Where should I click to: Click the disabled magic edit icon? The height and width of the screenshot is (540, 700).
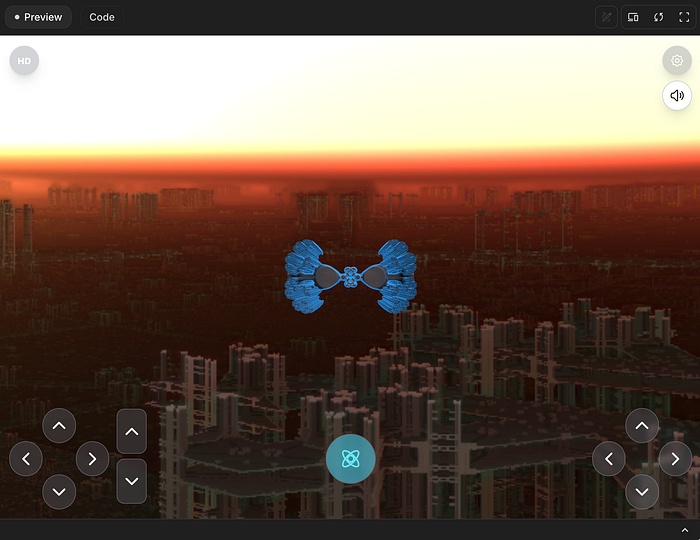coord(606,17)
